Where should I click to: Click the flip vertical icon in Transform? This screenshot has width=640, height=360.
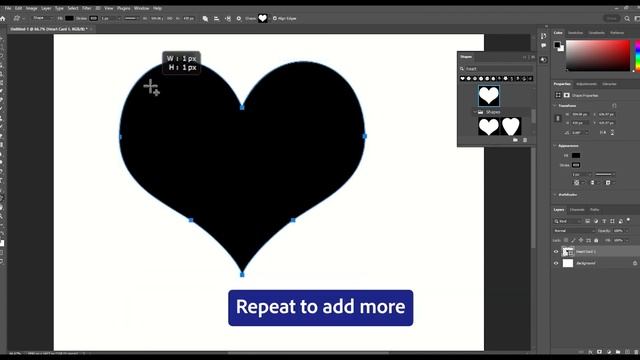click(612, 133)
